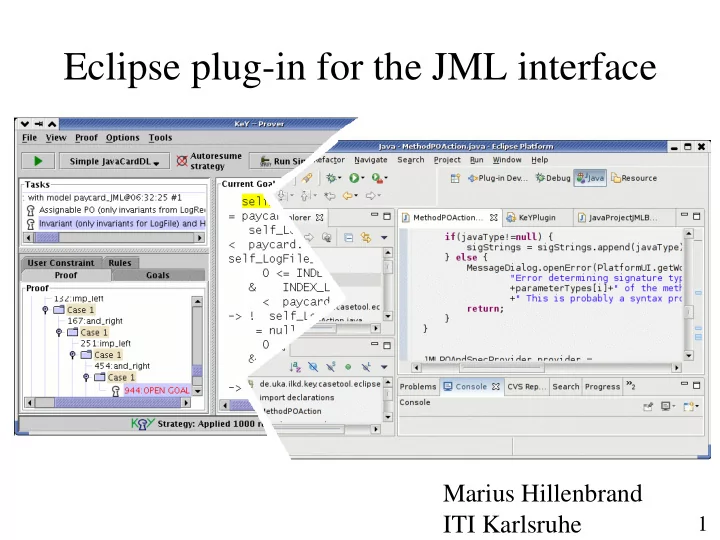The image size is (720, 540).
Task: Open the Help menu in Eclipse
Action: (540, 160)
